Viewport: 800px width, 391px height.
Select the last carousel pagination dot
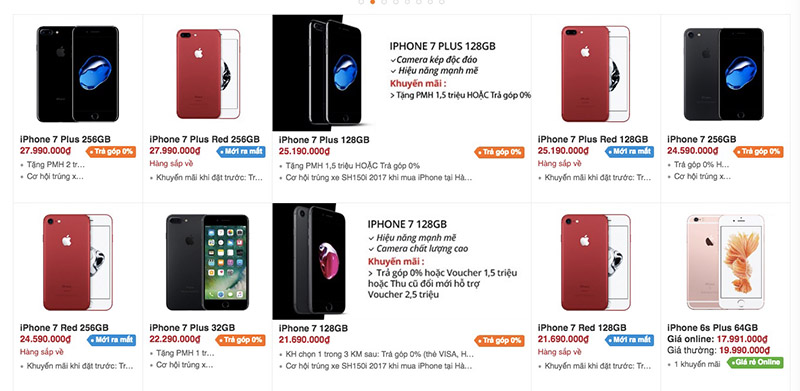click(441, 2)
